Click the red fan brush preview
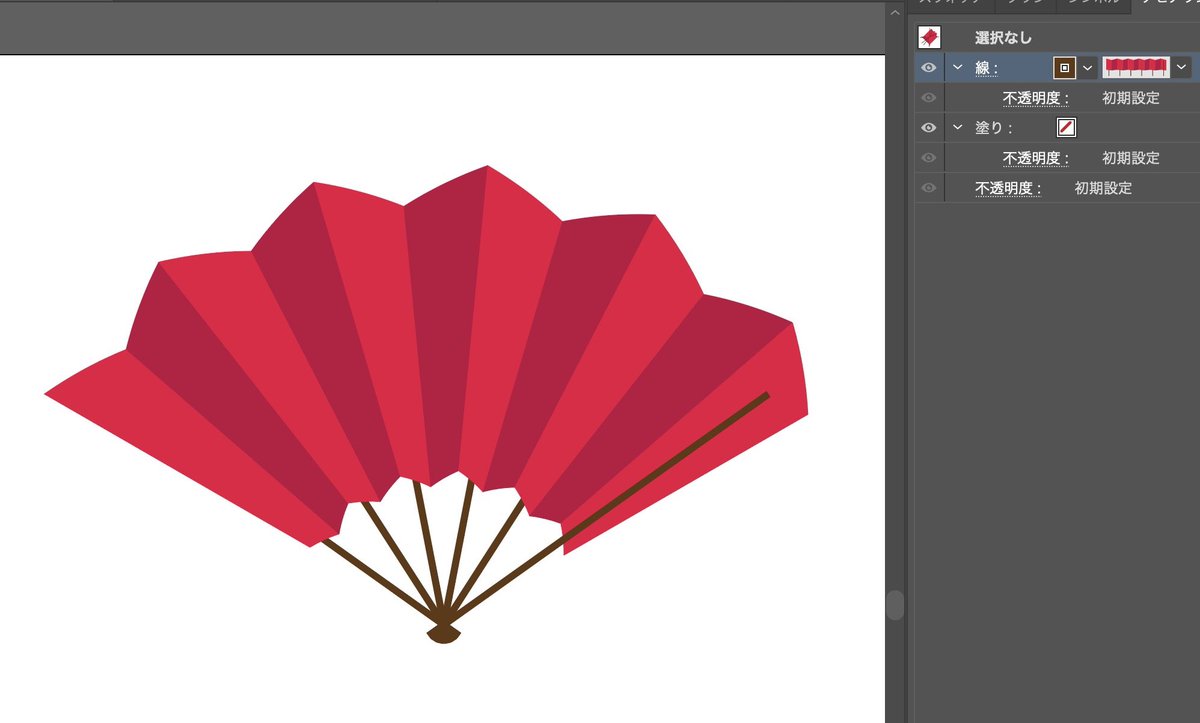 (1136, 68)
